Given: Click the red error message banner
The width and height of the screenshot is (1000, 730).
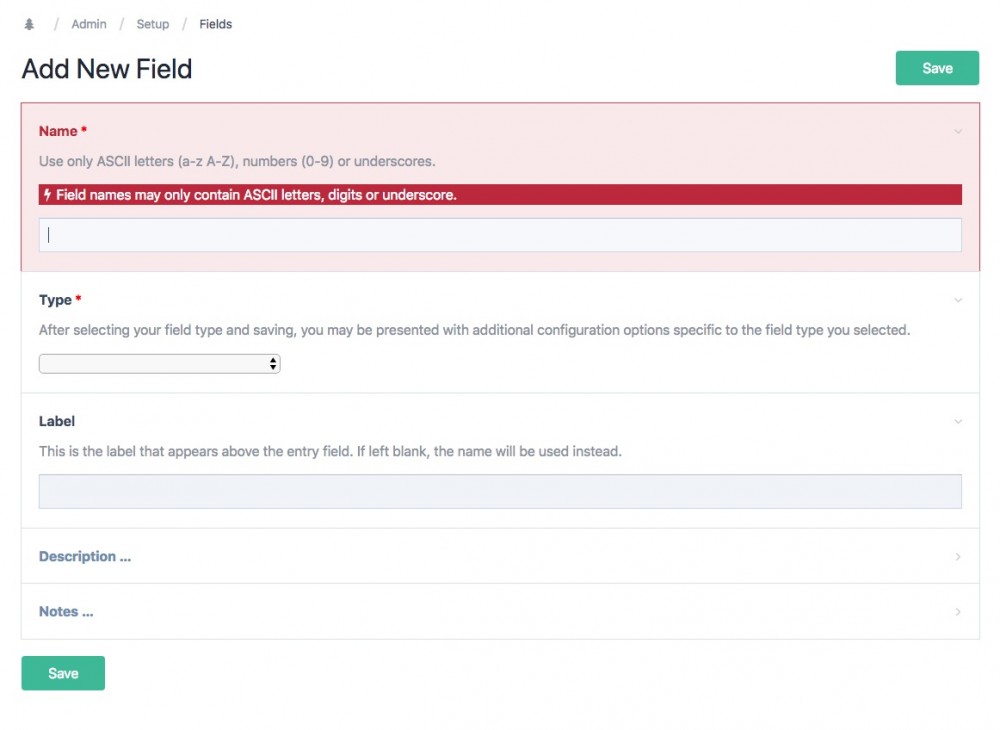Looking at the screenshot, I should click(x=500, y=195).
